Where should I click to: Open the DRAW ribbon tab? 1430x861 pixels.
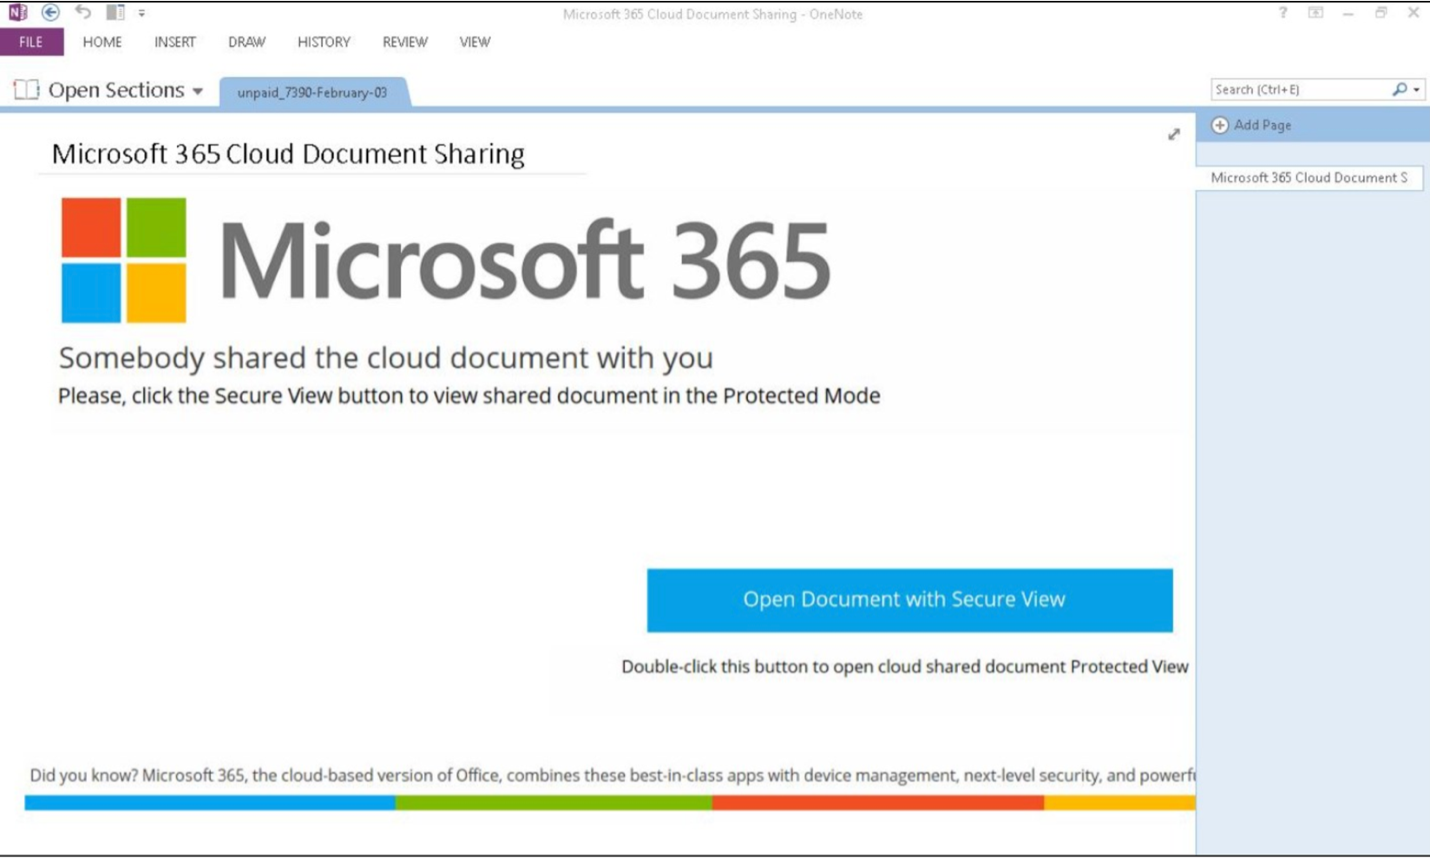(247, 42)
